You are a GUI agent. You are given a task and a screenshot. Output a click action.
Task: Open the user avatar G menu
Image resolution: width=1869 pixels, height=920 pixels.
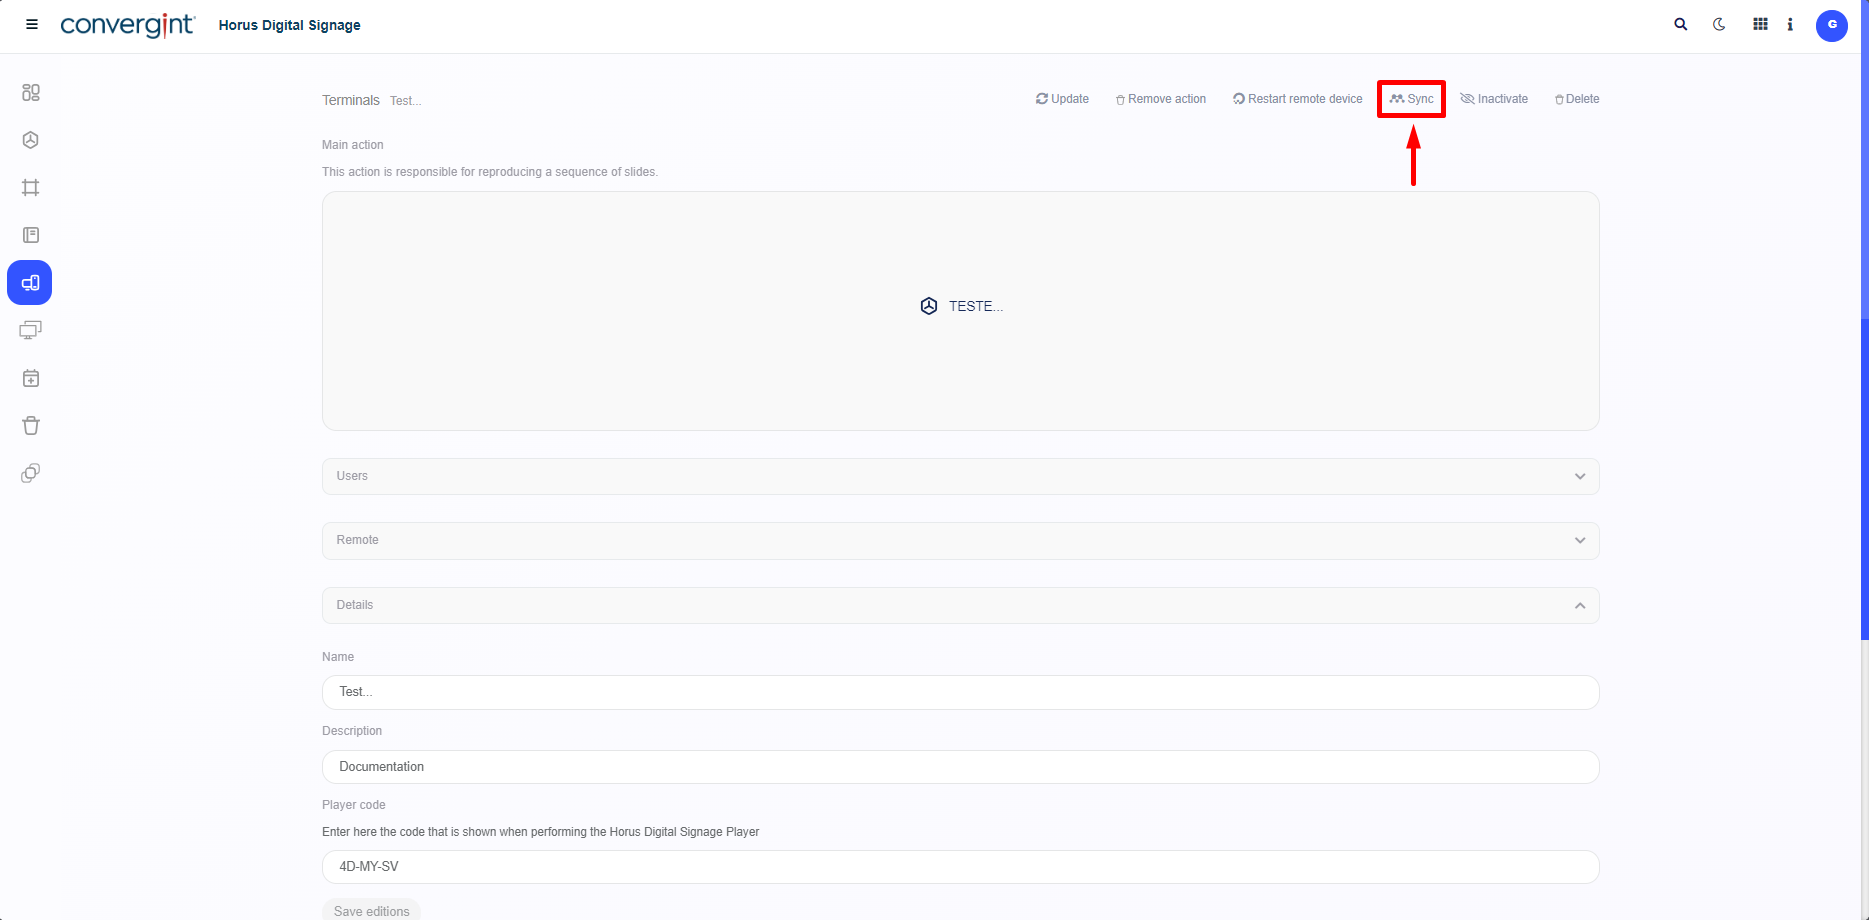pos(1831,25)
